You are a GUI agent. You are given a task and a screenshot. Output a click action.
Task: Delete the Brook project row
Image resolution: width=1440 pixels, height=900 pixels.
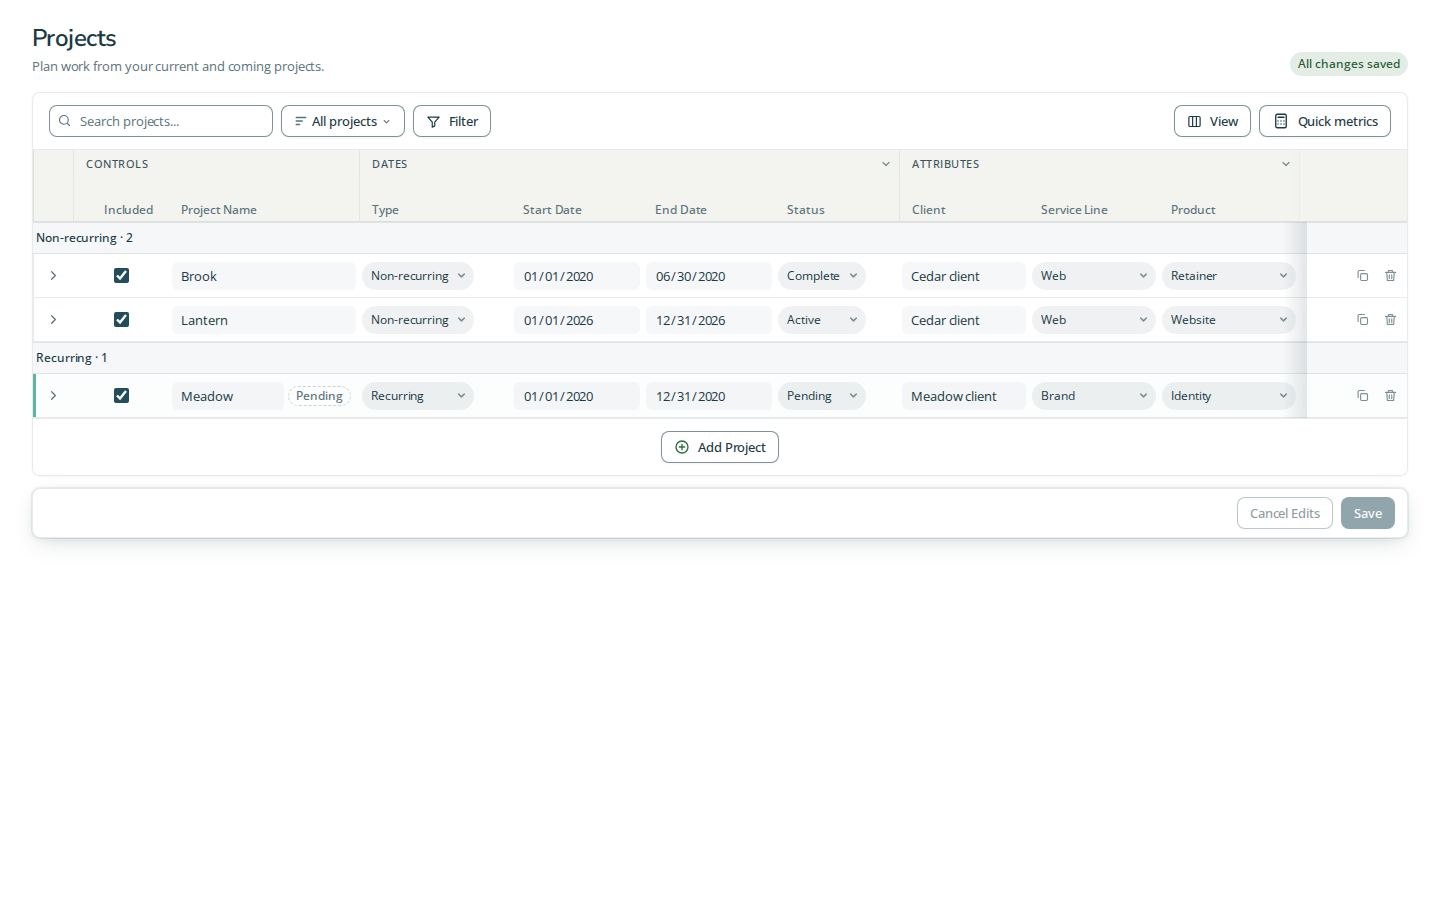pos(1390,276)
